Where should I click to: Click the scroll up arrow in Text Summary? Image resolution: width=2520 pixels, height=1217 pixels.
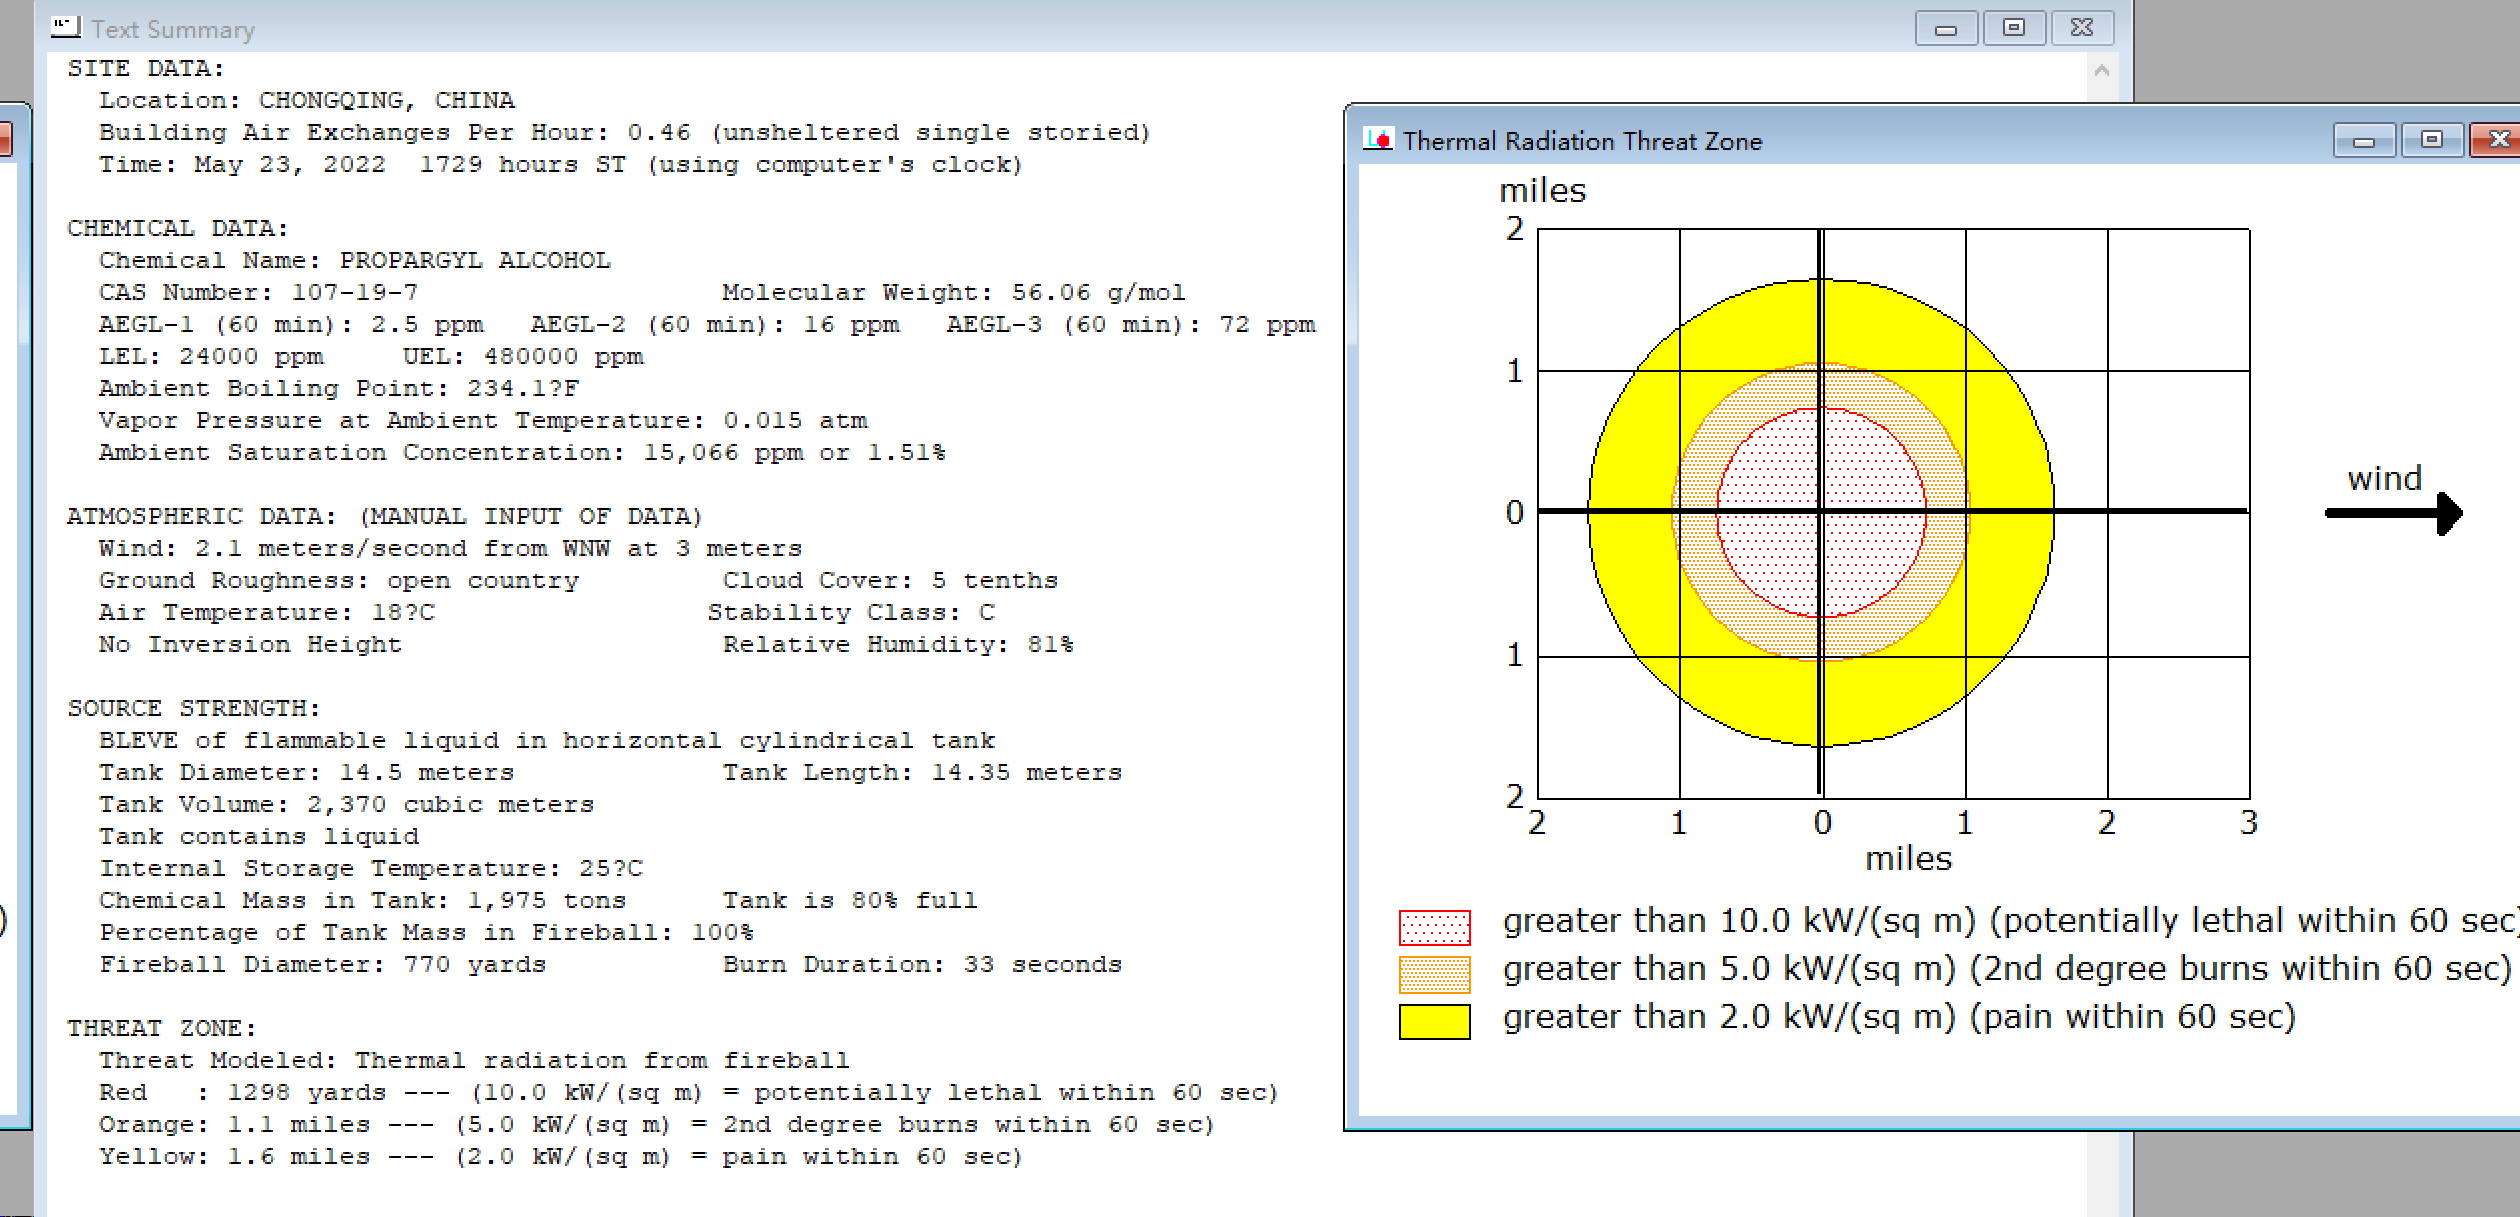[2101, 70]
